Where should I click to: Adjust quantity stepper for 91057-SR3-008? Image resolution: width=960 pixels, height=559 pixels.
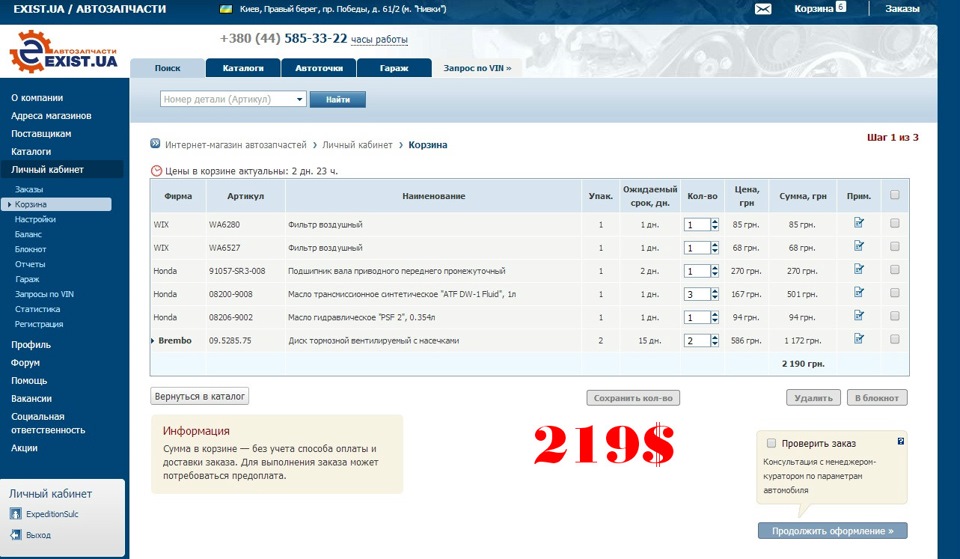(714, 271)
